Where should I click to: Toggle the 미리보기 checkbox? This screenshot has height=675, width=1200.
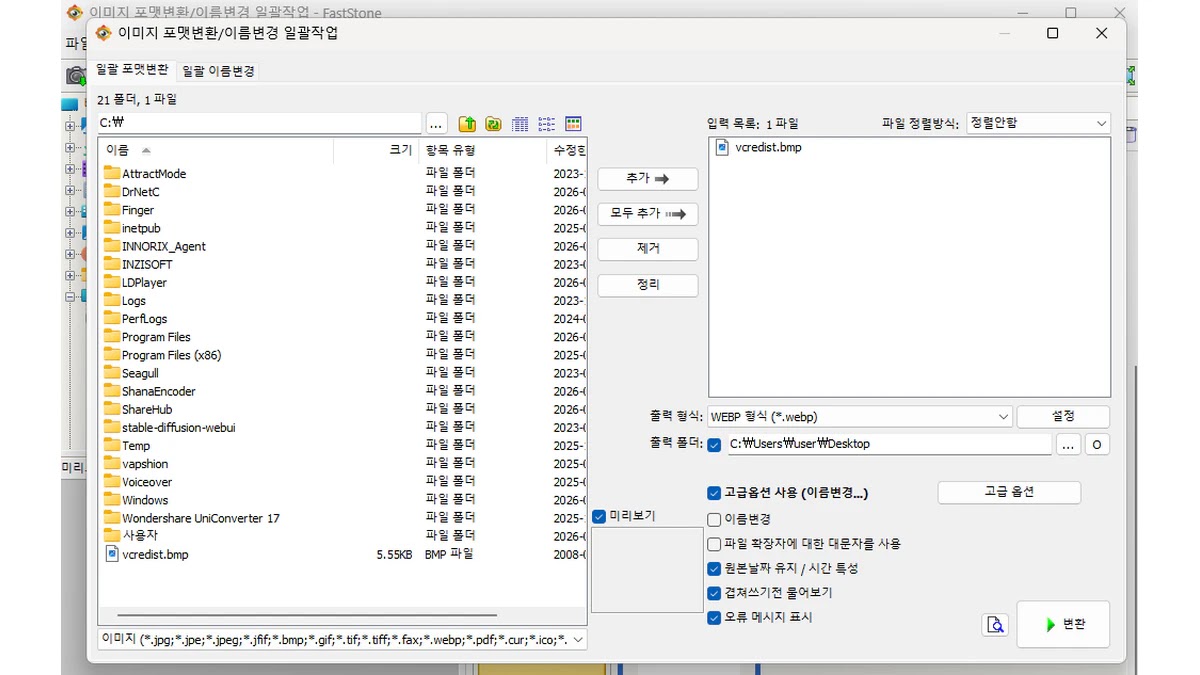(x=599, y=517)
